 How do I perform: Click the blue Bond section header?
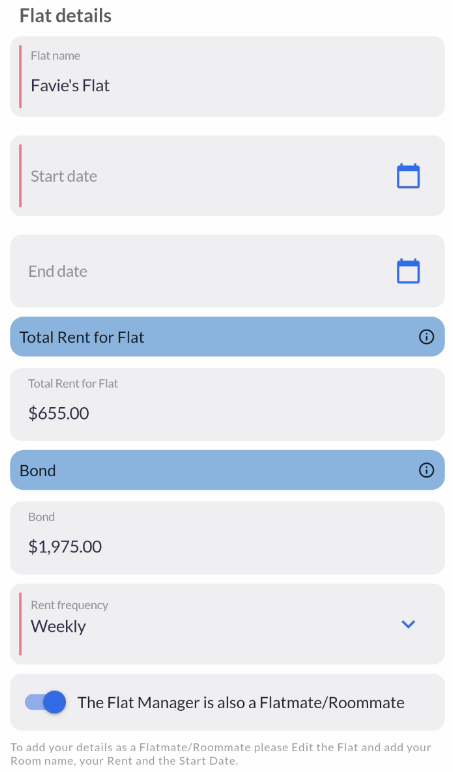[x=227, y=470]
